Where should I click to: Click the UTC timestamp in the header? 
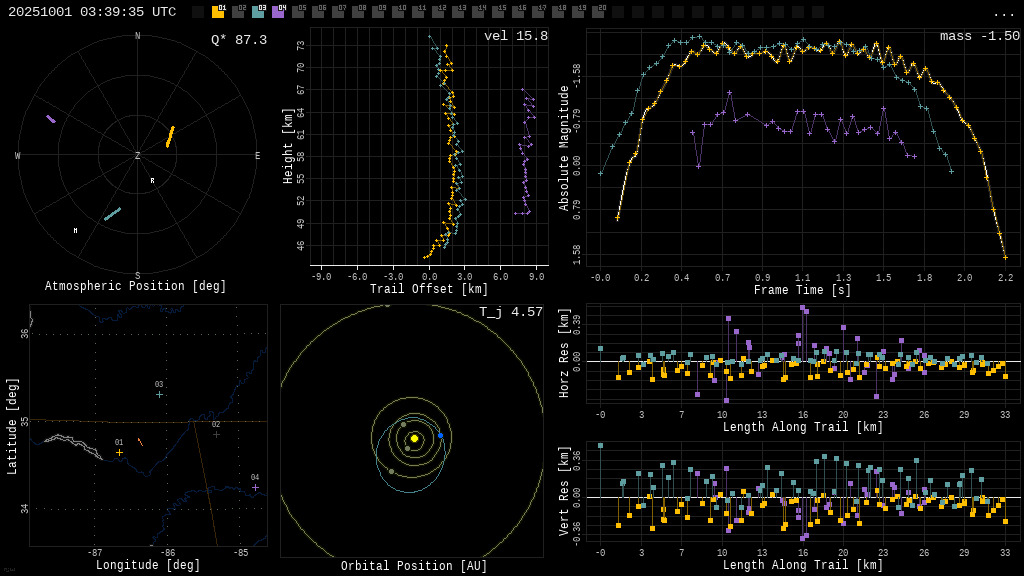click(x=92, y=12)
